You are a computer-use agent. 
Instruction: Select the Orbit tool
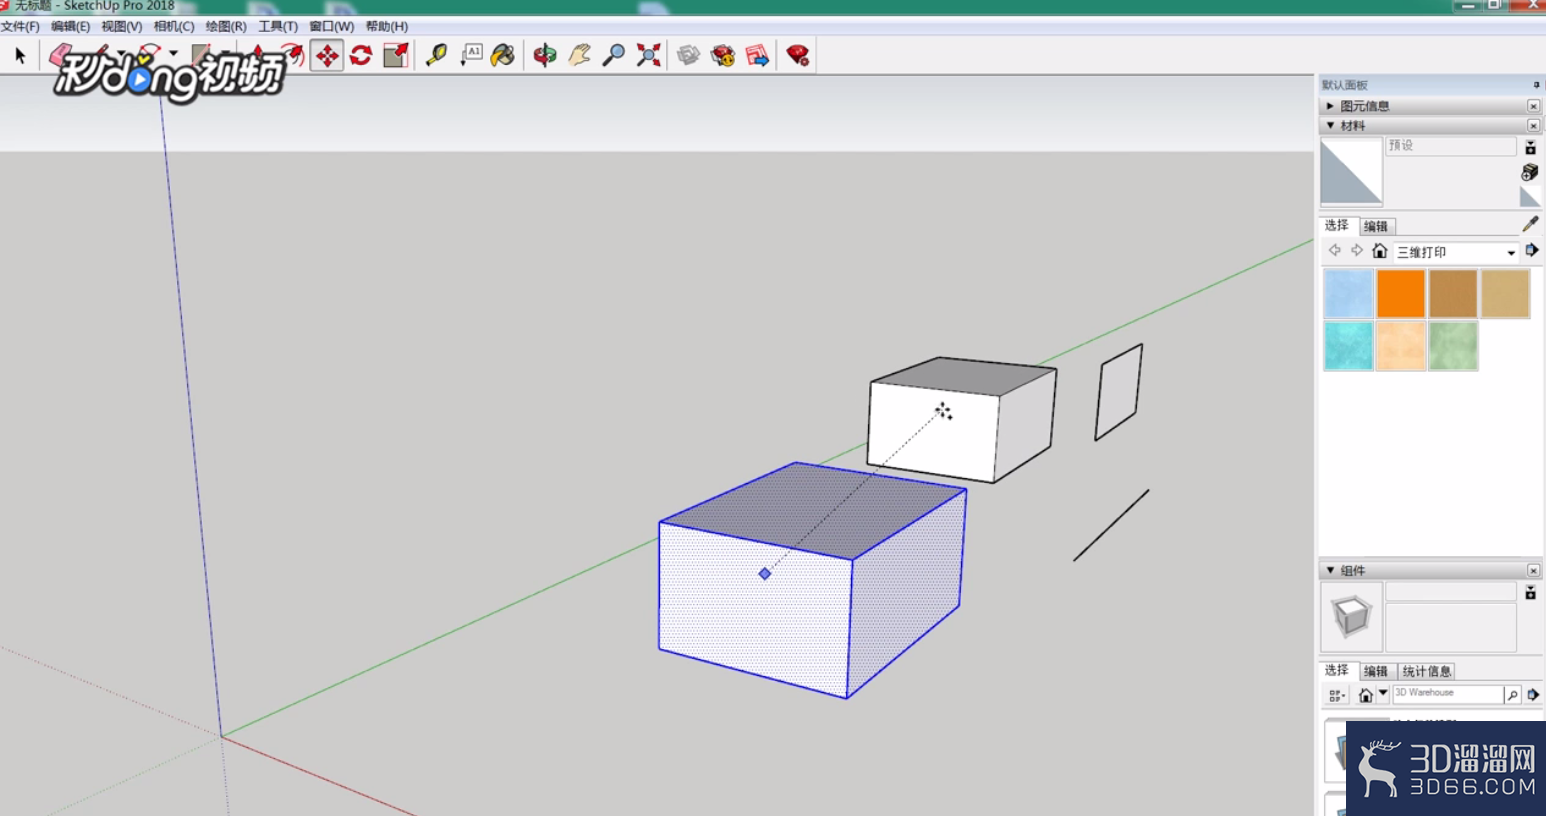[x=545, y=55]
